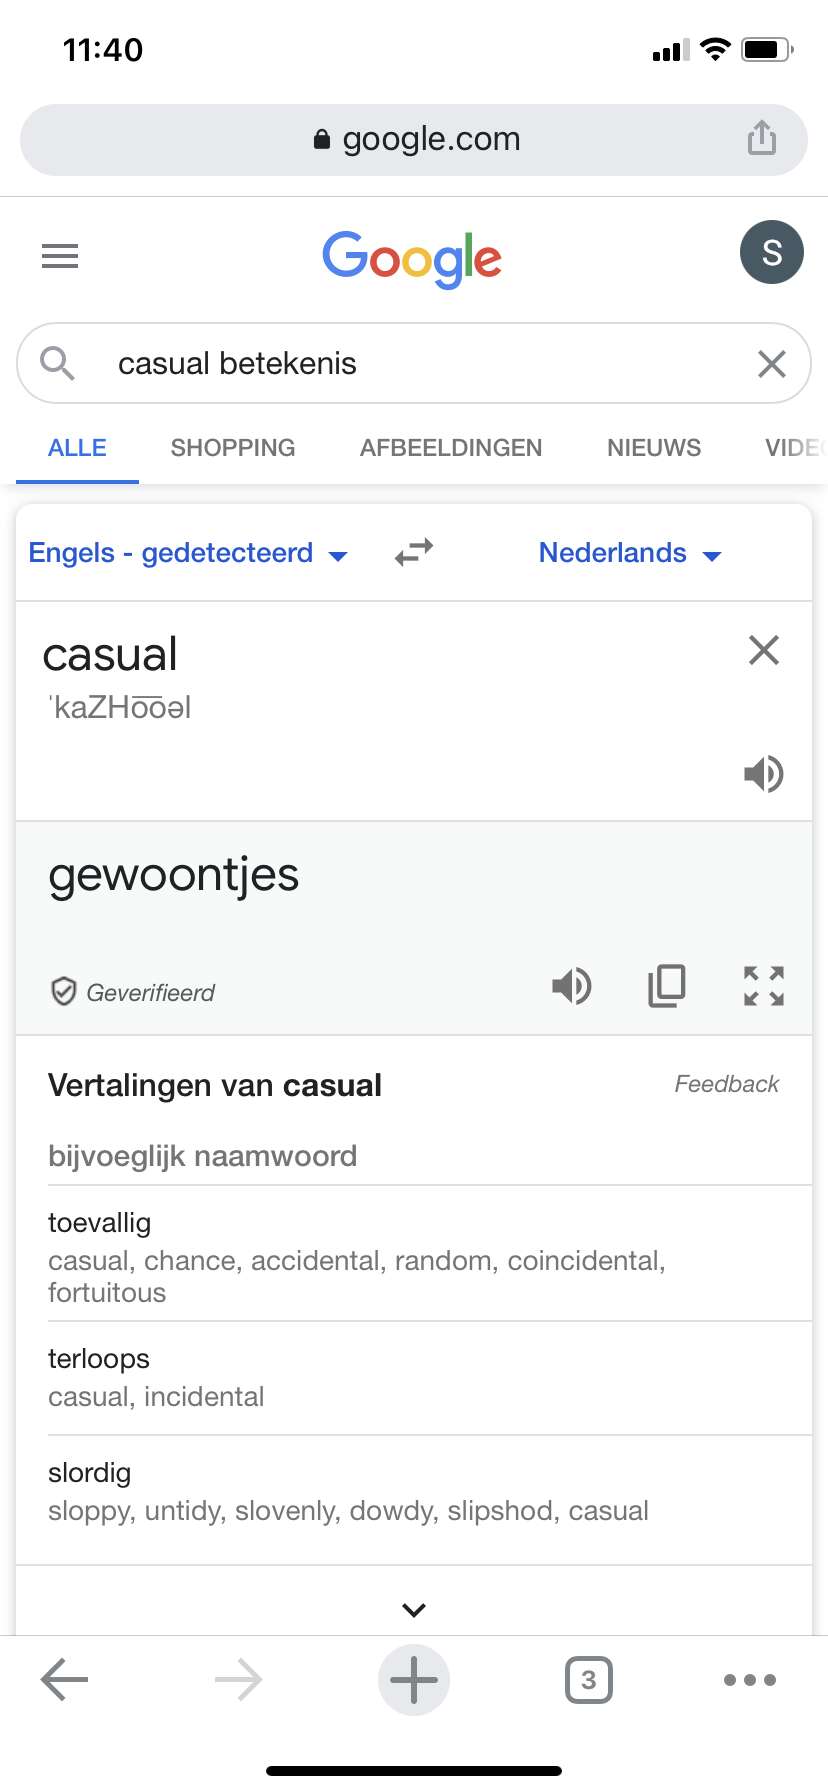Show translation in full screen
Image resolution: width=828 pixels, height=1792 pixels.
tap(763, 986)
